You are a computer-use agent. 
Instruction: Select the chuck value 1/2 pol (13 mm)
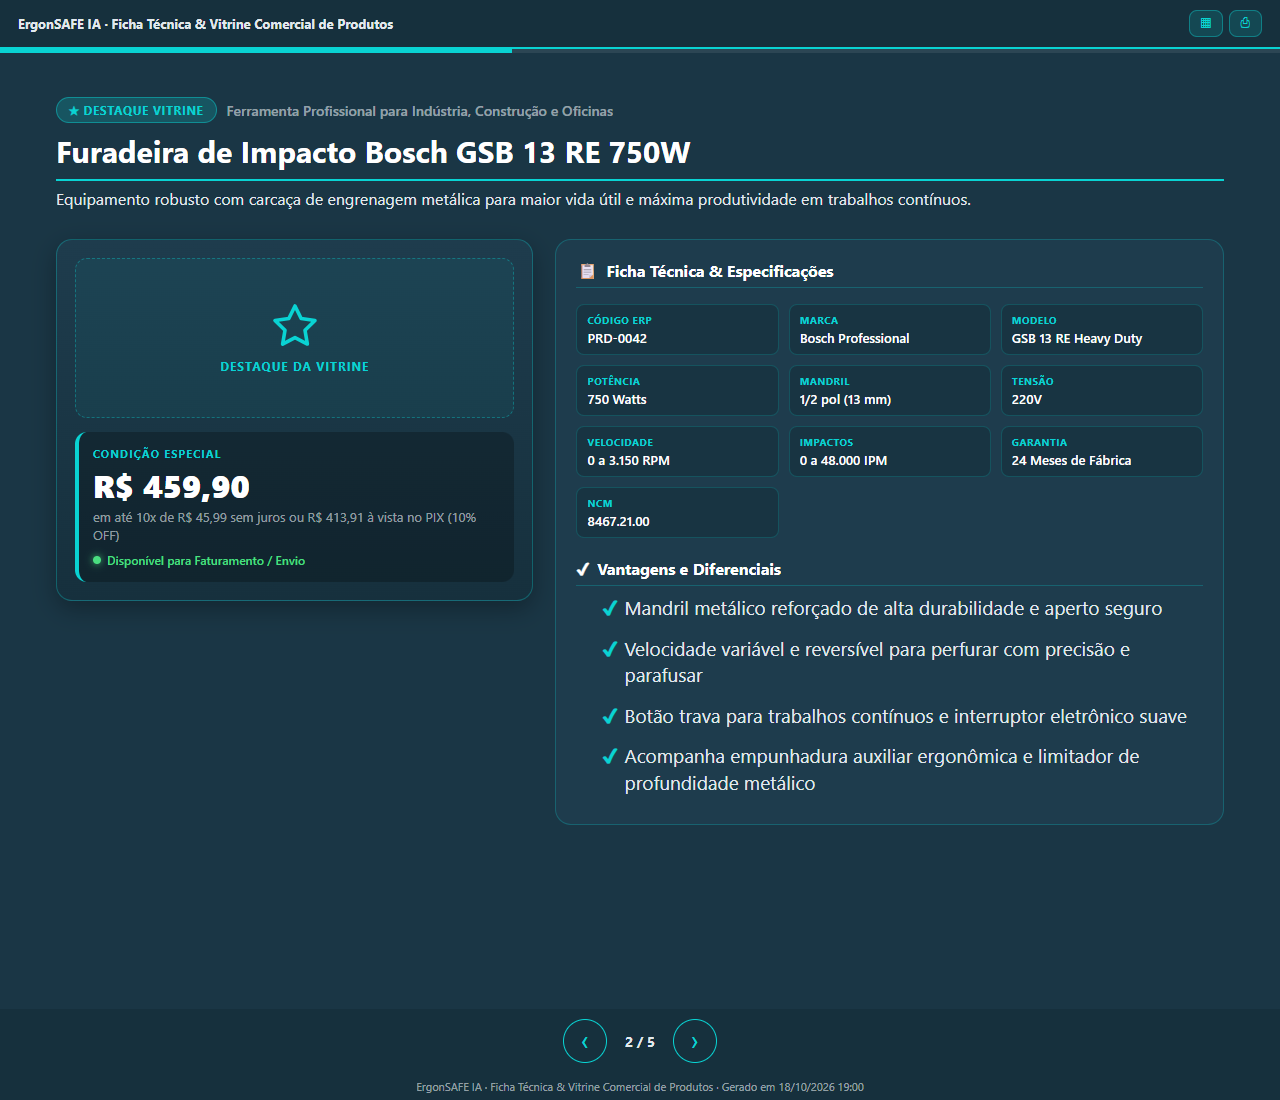(845, 400)
